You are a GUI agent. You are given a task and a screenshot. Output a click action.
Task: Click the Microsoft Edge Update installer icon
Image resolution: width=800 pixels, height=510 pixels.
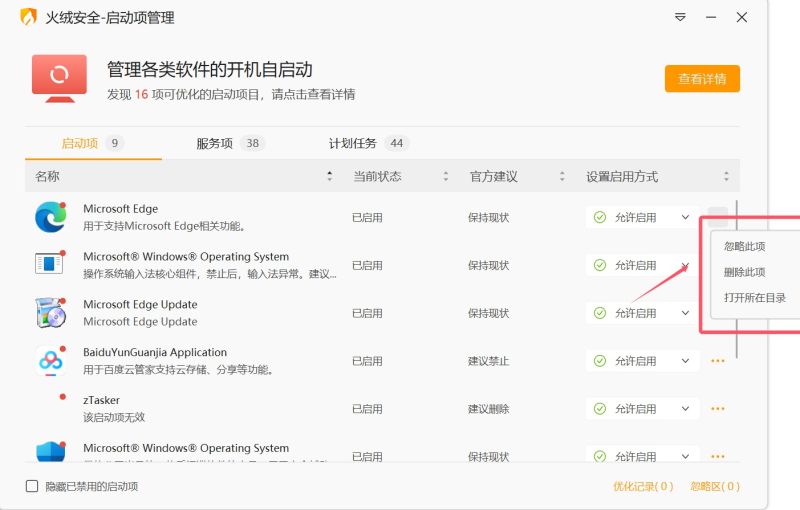(51, 312)
